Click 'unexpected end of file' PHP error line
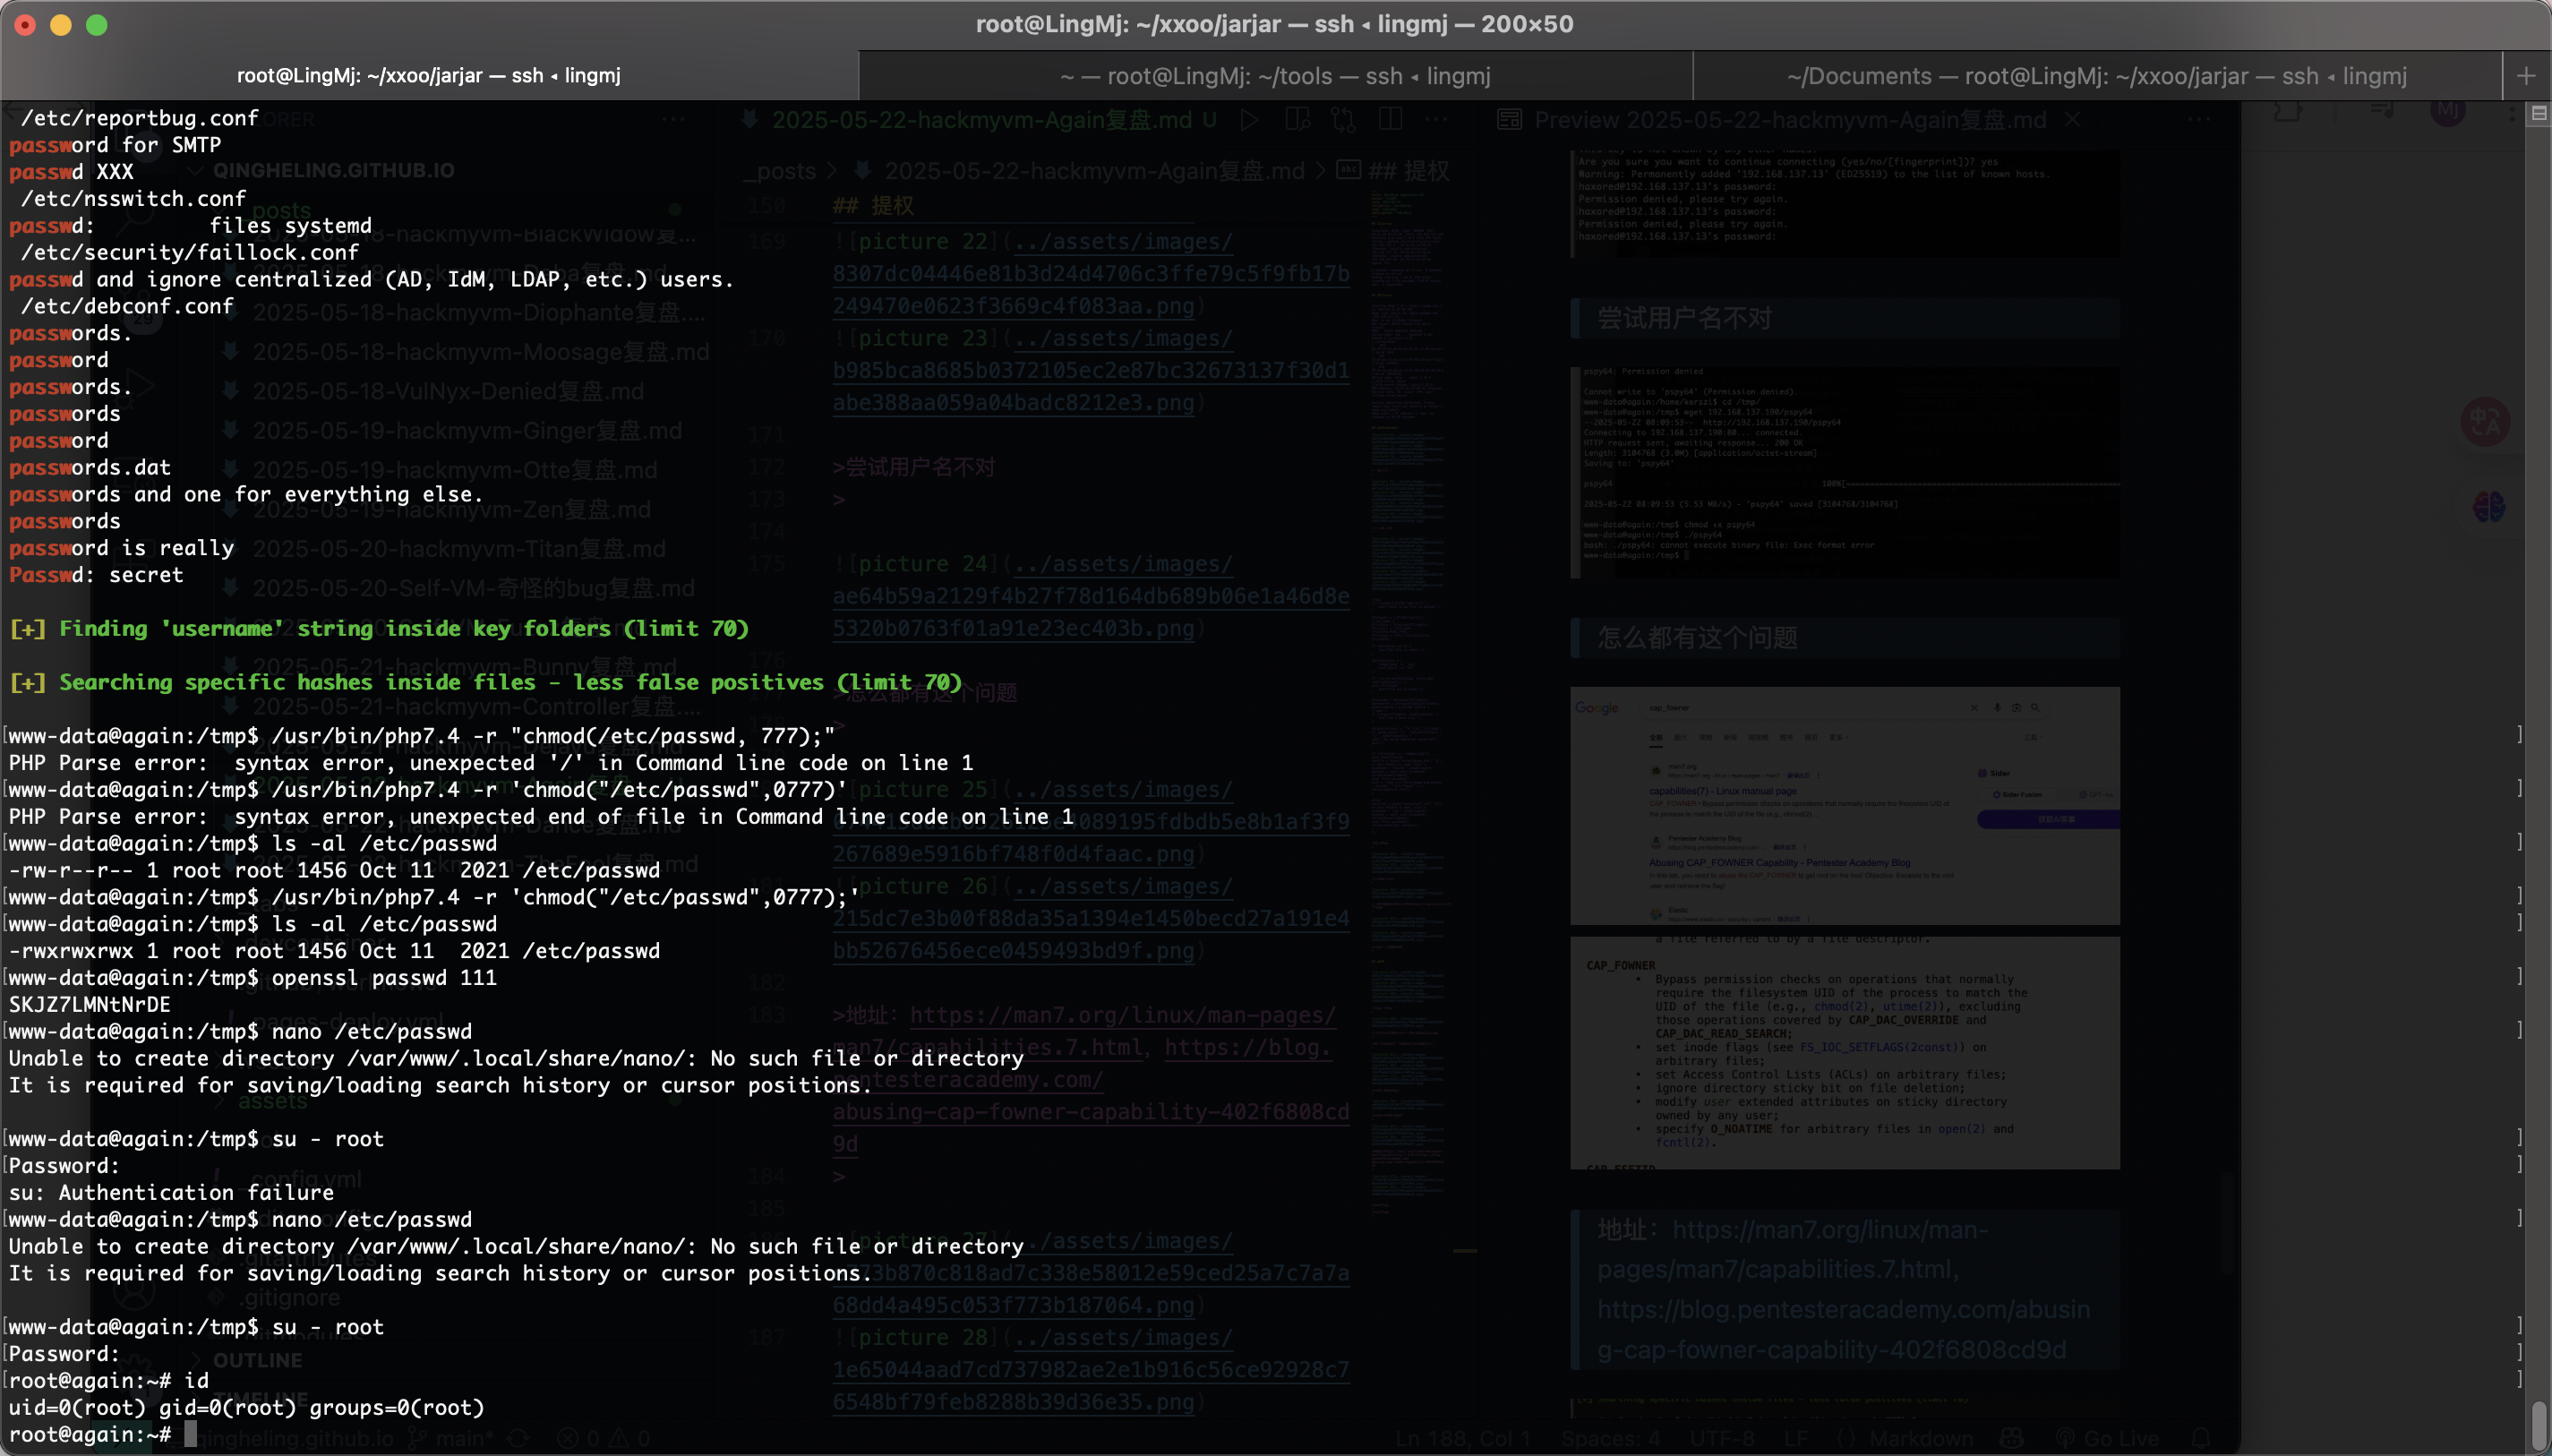This screenshot has width=2552, height=1456. [x=540, y=818]
